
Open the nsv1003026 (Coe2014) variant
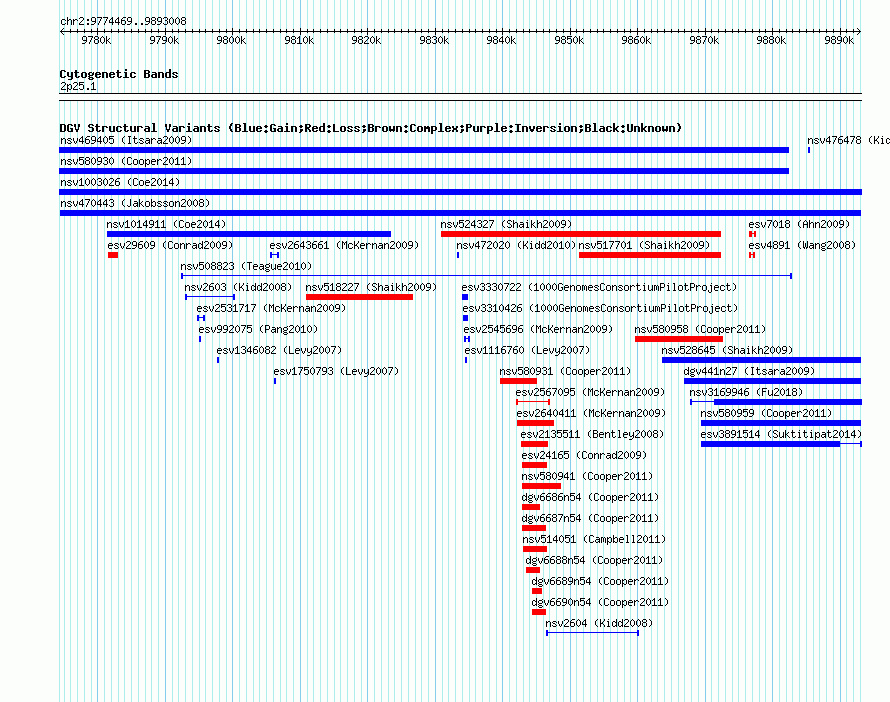120,182
